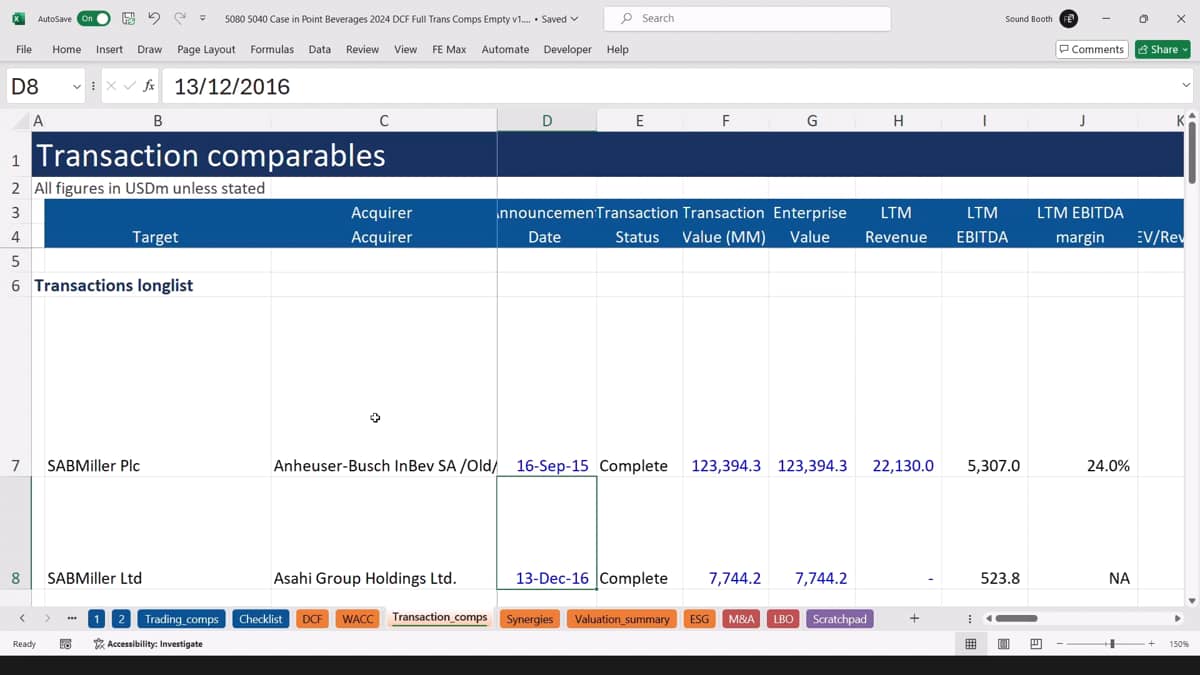
Task: Switch to the Insert ribbon tab
Action: (x=110, y=49)
